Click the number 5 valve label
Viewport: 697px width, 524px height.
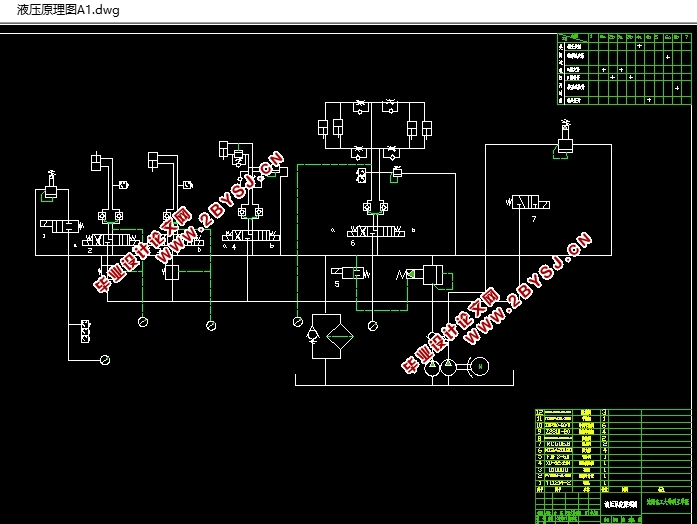pyautogui.click(x=337, y=284)
